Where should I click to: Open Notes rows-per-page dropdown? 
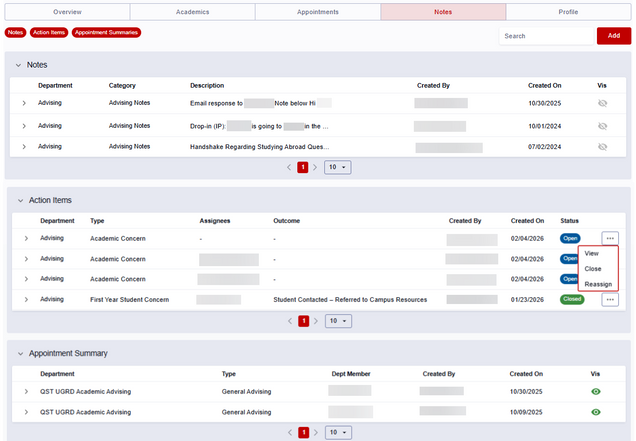coord(337,167)
